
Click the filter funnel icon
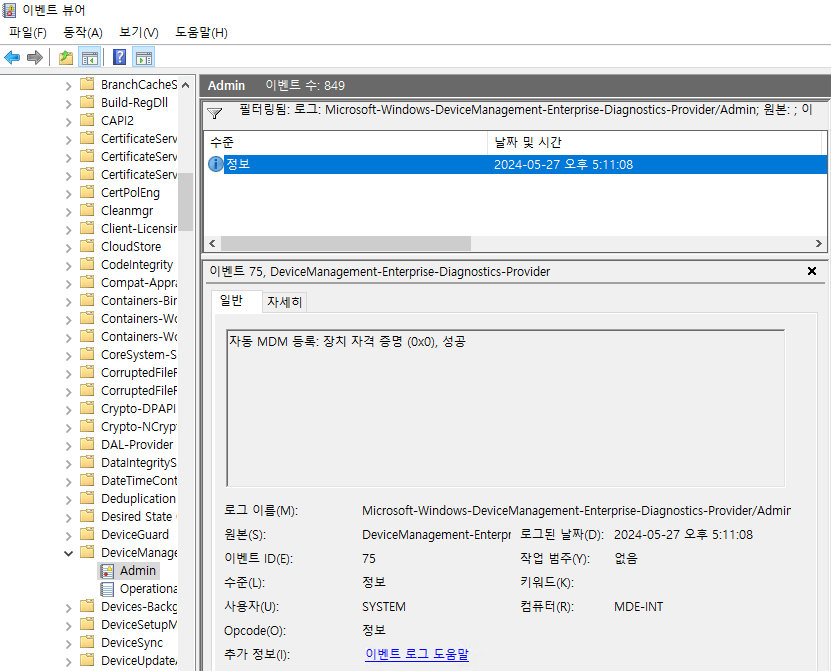pyautogui.click(x=214, y=113)
